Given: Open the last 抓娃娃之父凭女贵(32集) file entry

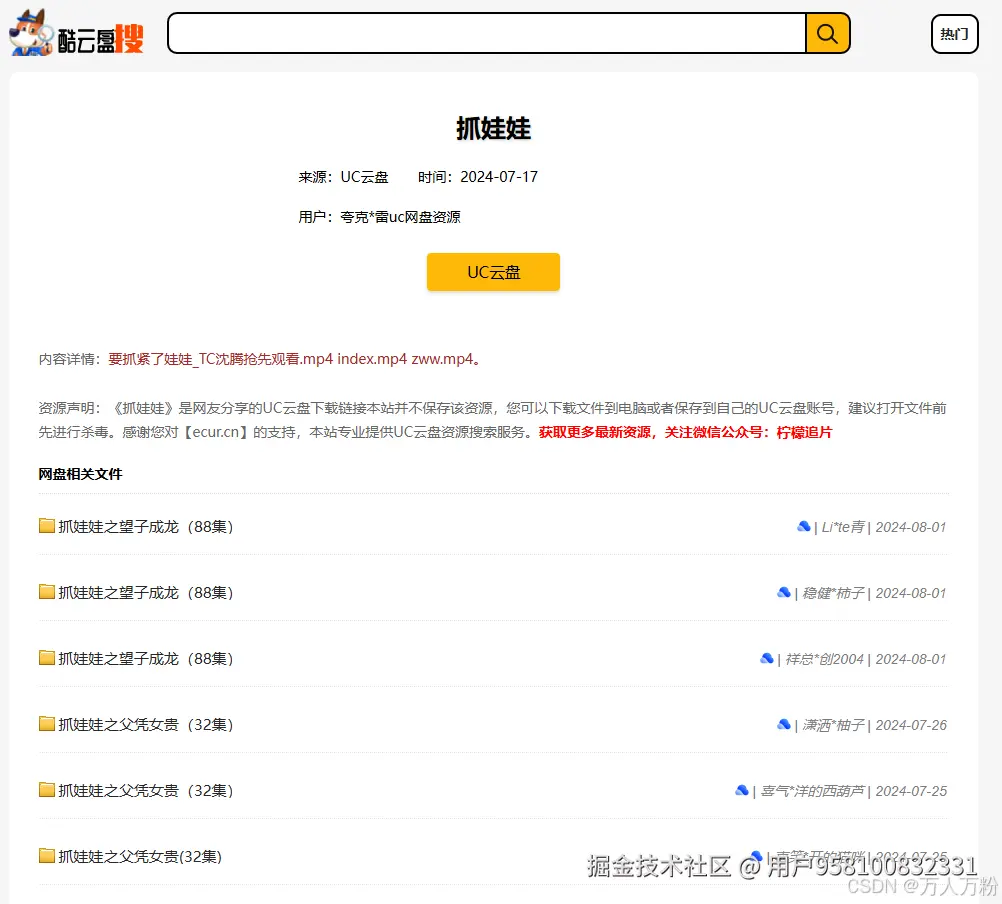Looking at the screenshot, I should click(140, 856).
